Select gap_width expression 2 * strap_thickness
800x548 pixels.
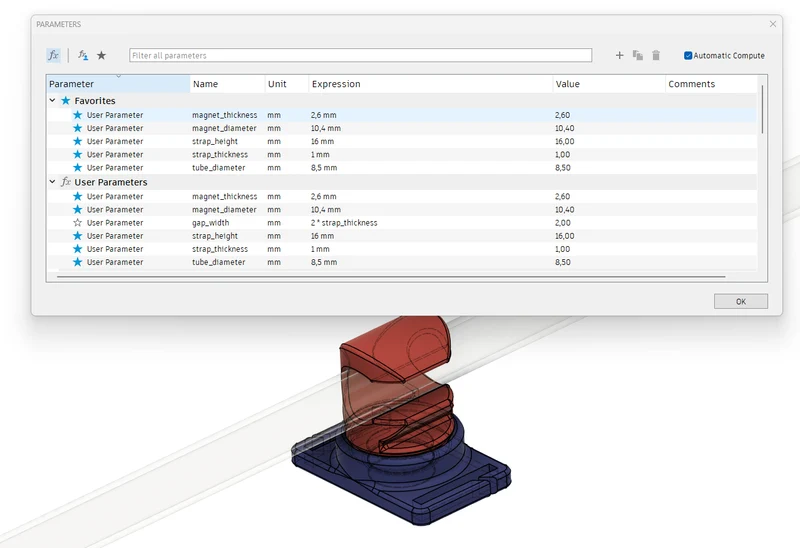(x=344, y=222)
